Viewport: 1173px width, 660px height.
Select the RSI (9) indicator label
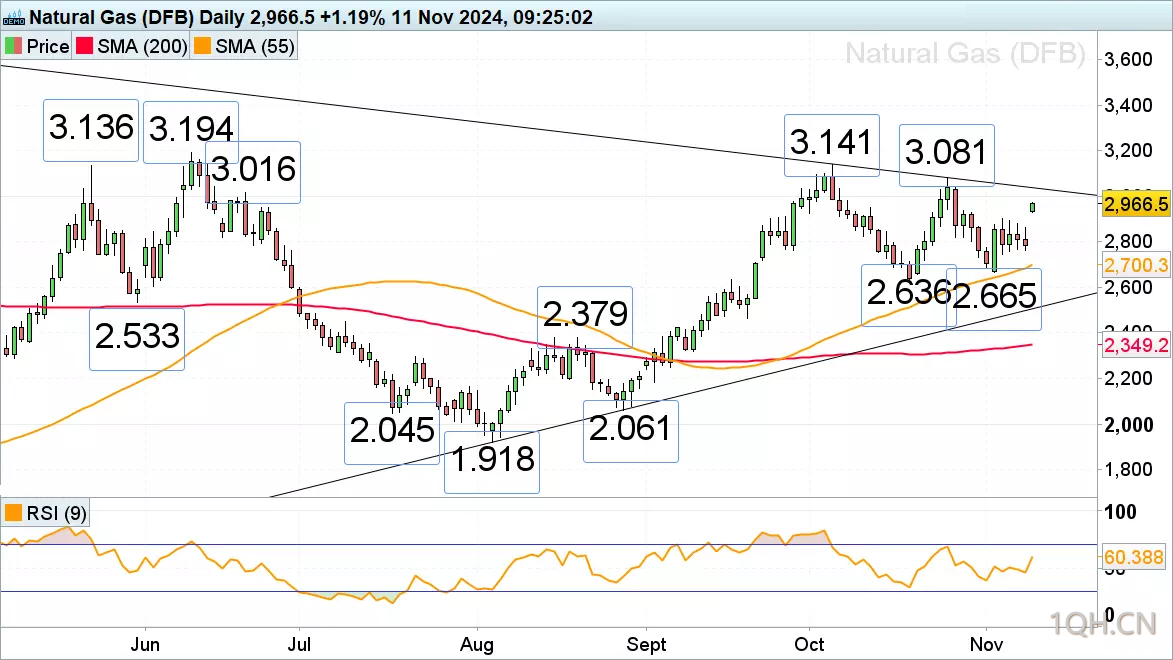[x=56, y=513]
